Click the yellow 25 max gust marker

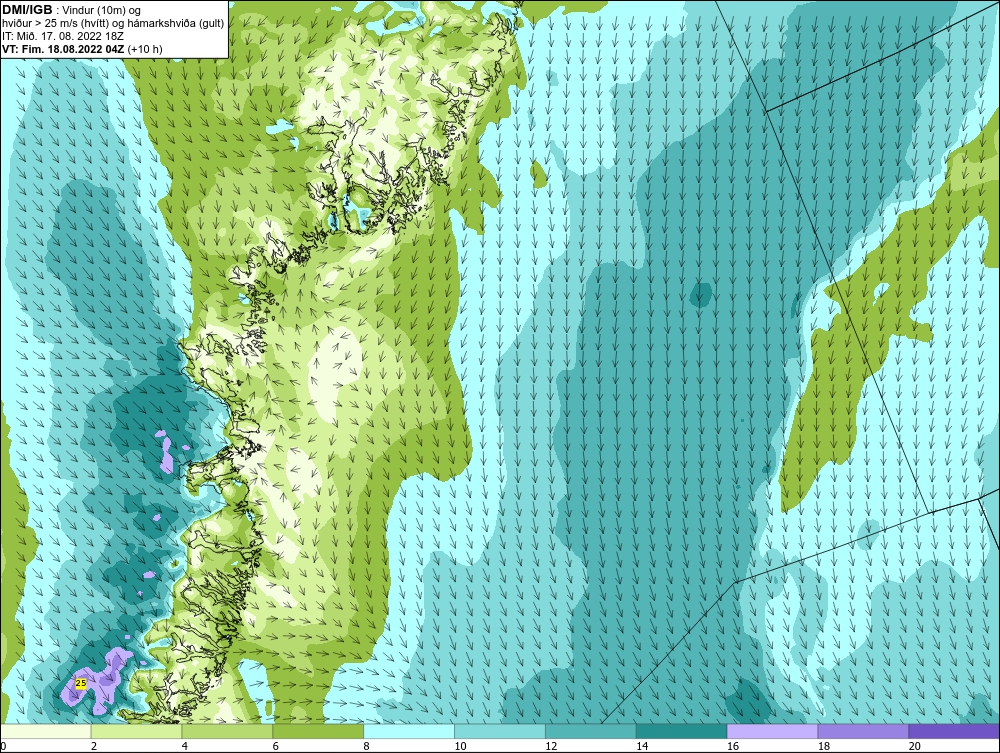pyautogui.click(x=80, y=683)
